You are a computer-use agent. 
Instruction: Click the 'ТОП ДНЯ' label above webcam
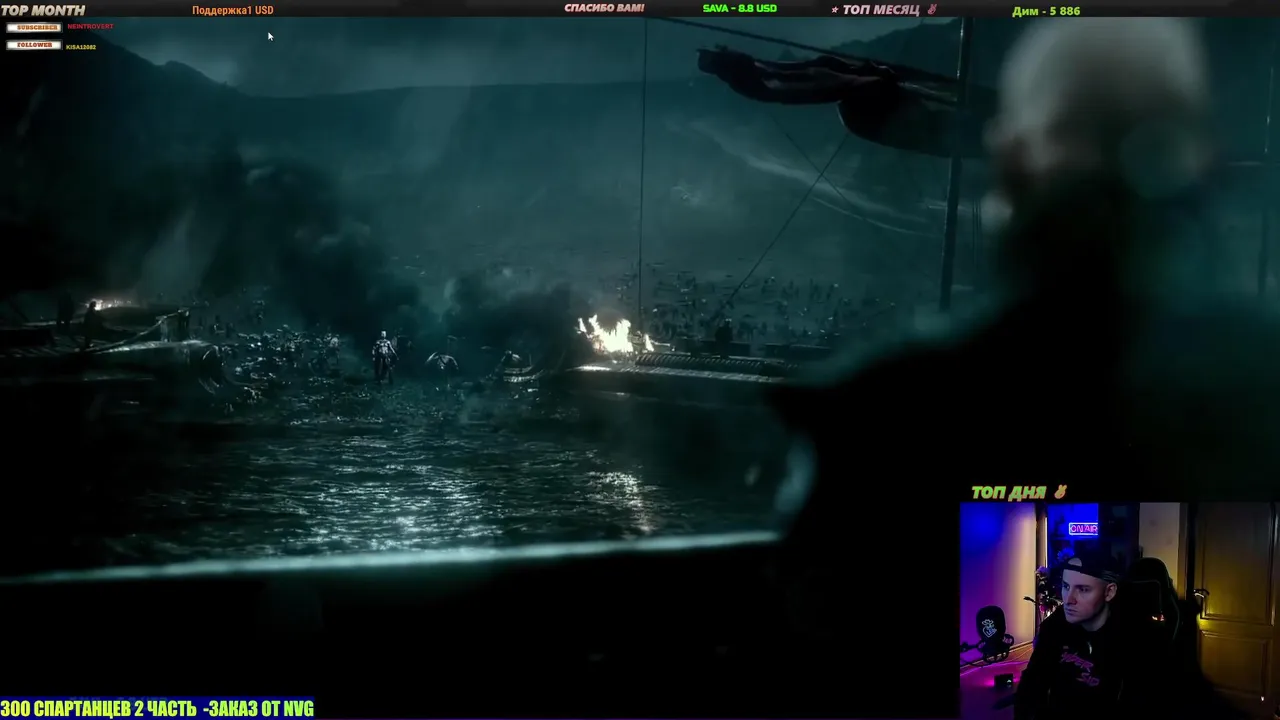(1008, 492)
